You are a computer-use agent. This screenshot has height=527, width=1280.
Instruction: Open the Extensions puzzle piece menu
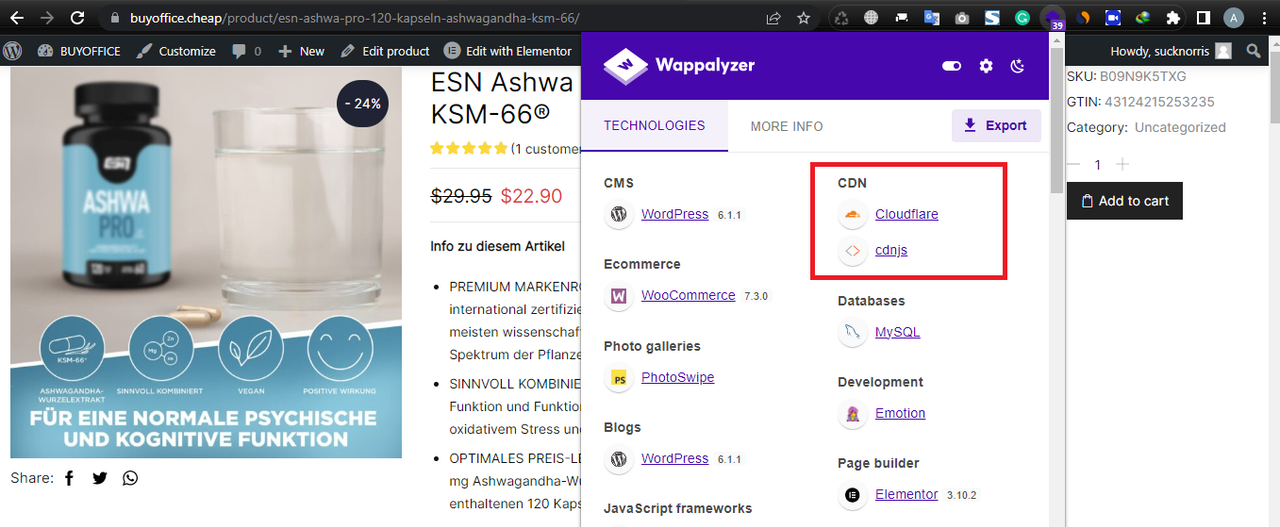(x=1173, y=18)
